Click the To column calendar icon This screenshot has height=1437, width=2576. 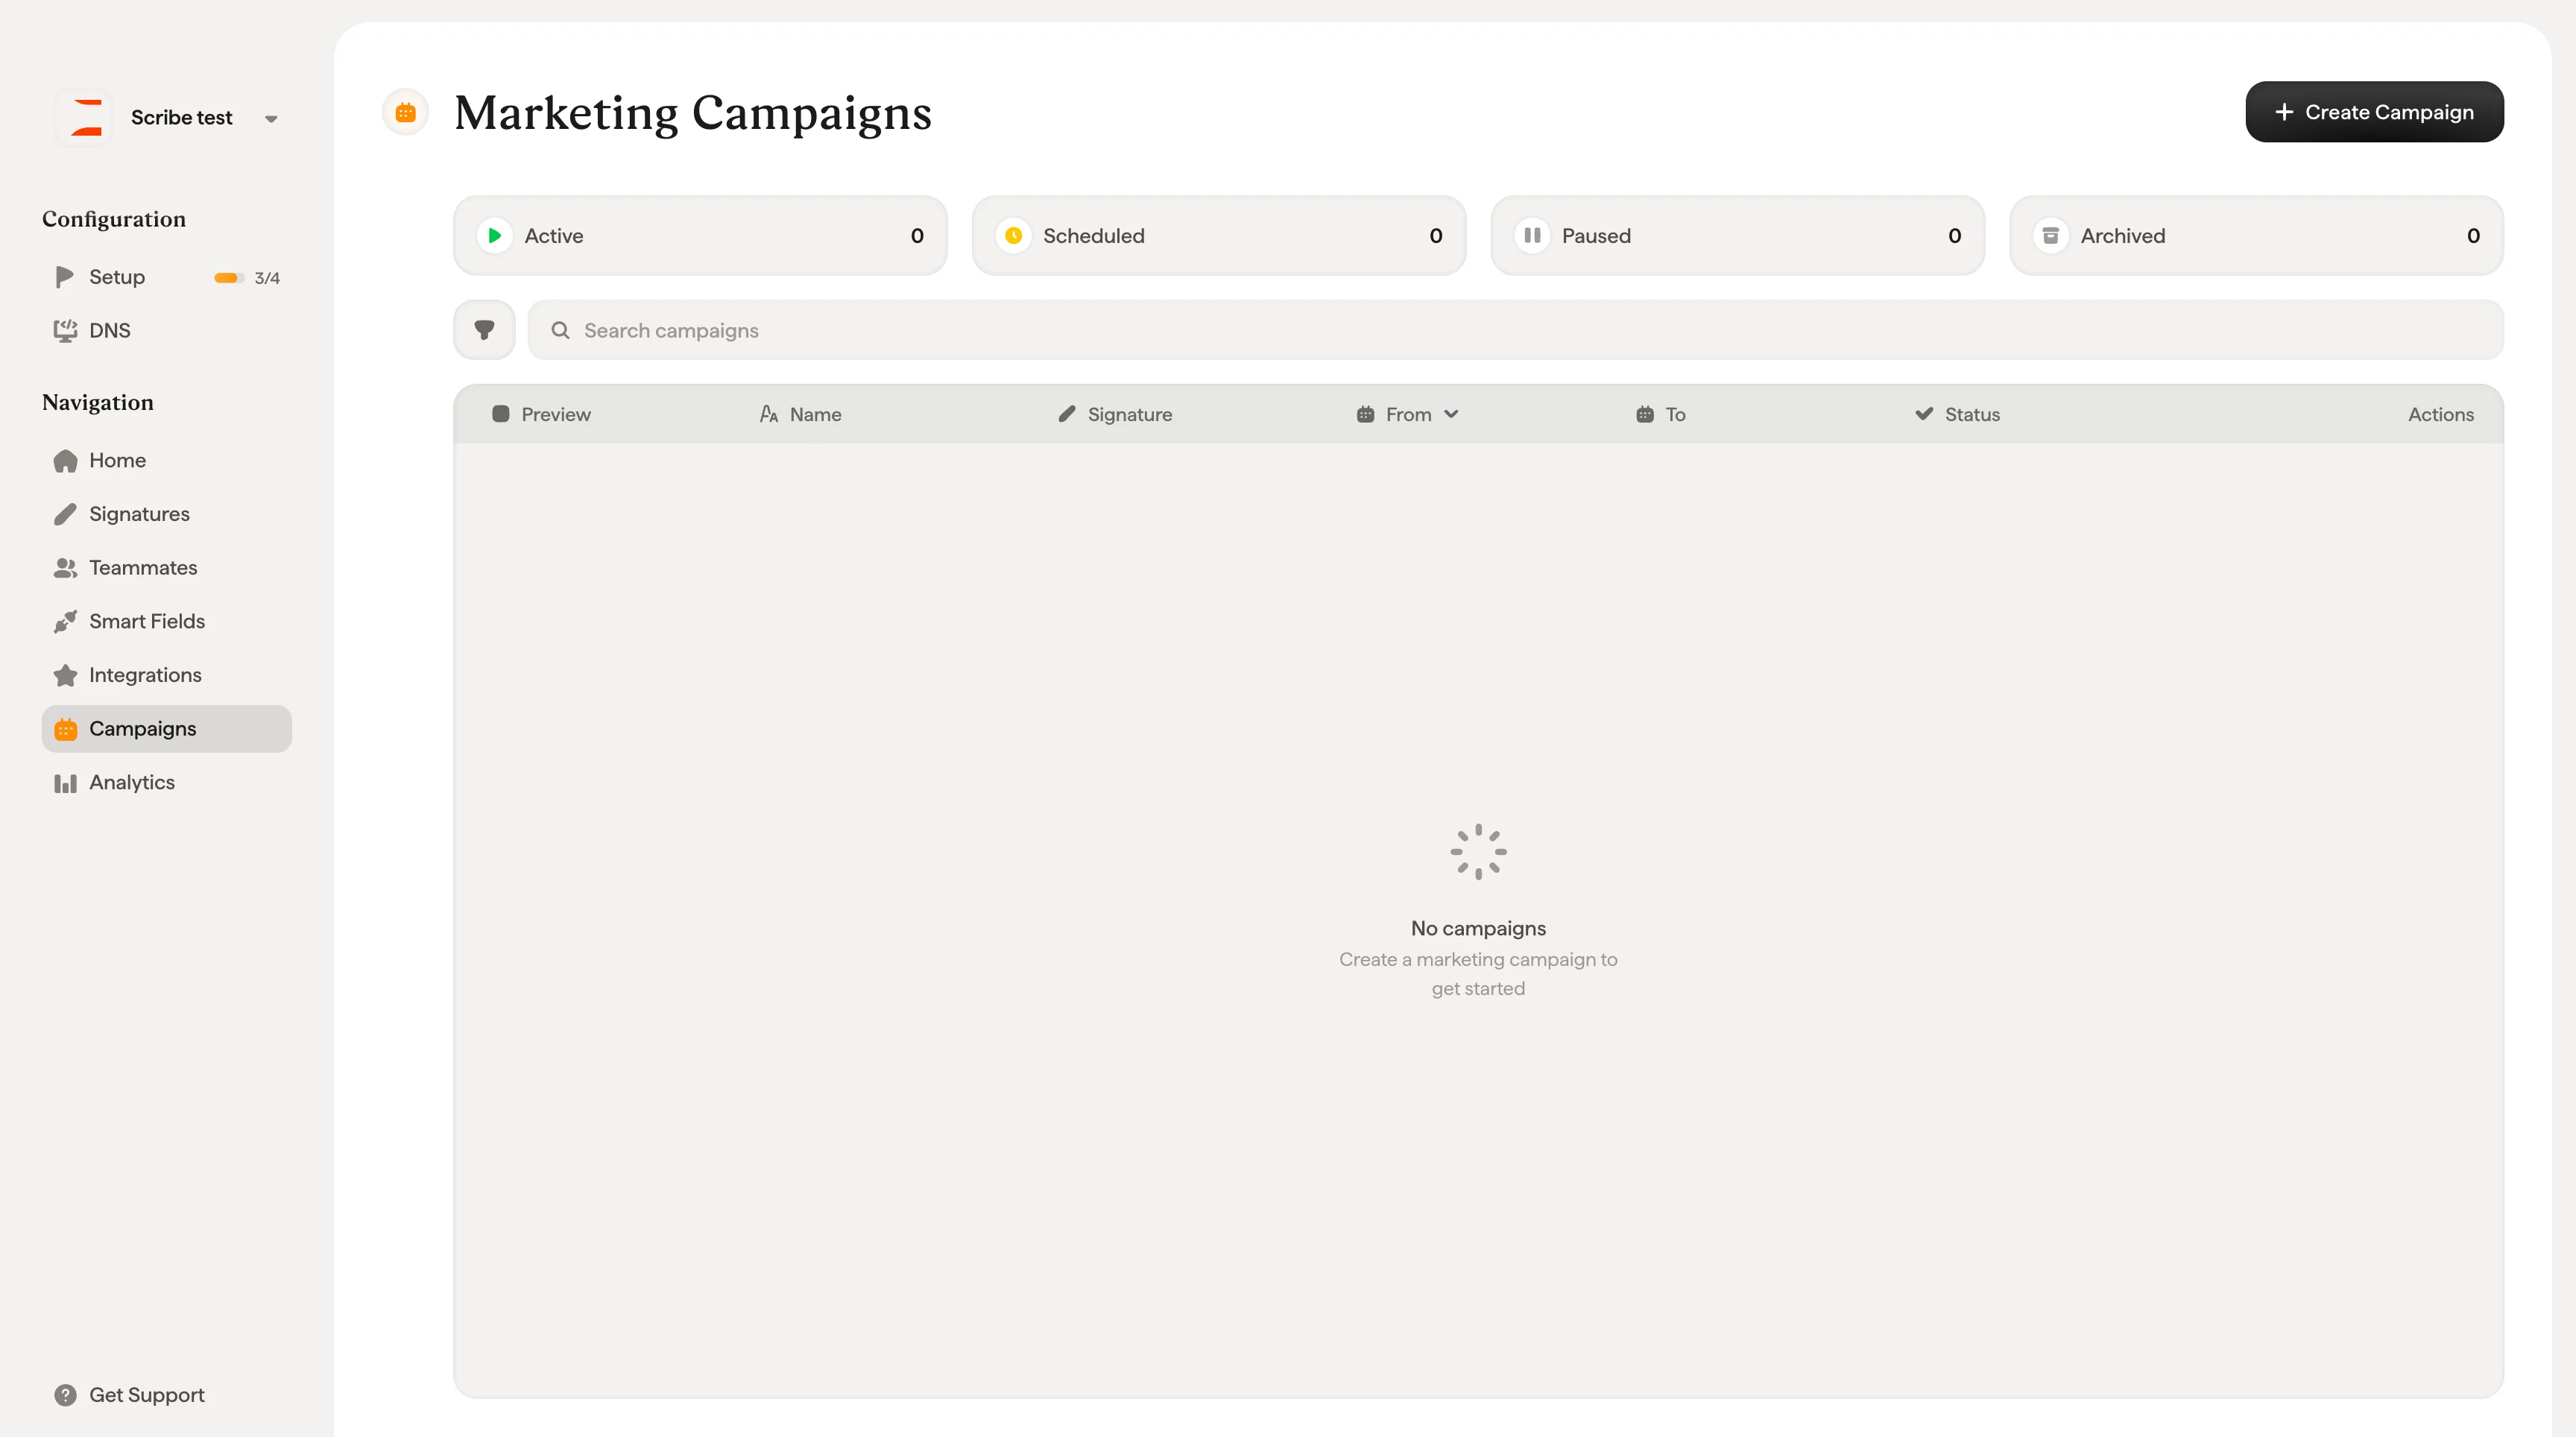(x=1645, y=414)
